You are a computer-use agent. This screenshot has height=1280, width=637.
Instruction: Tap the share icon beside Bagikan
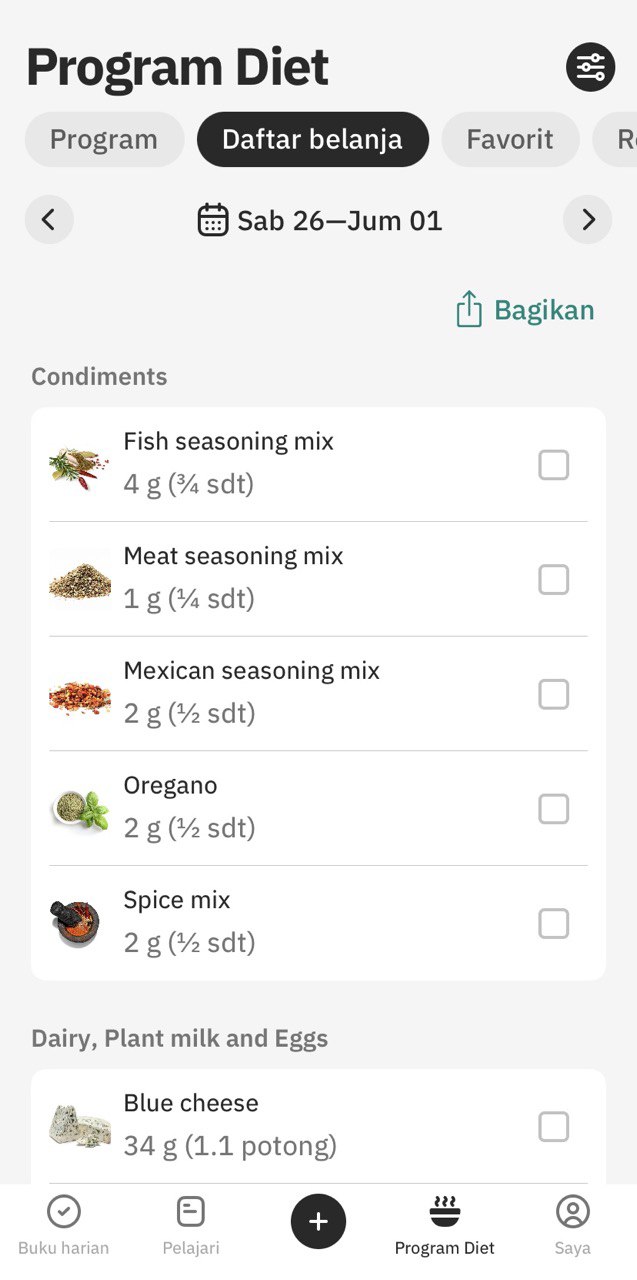point(469,310)
